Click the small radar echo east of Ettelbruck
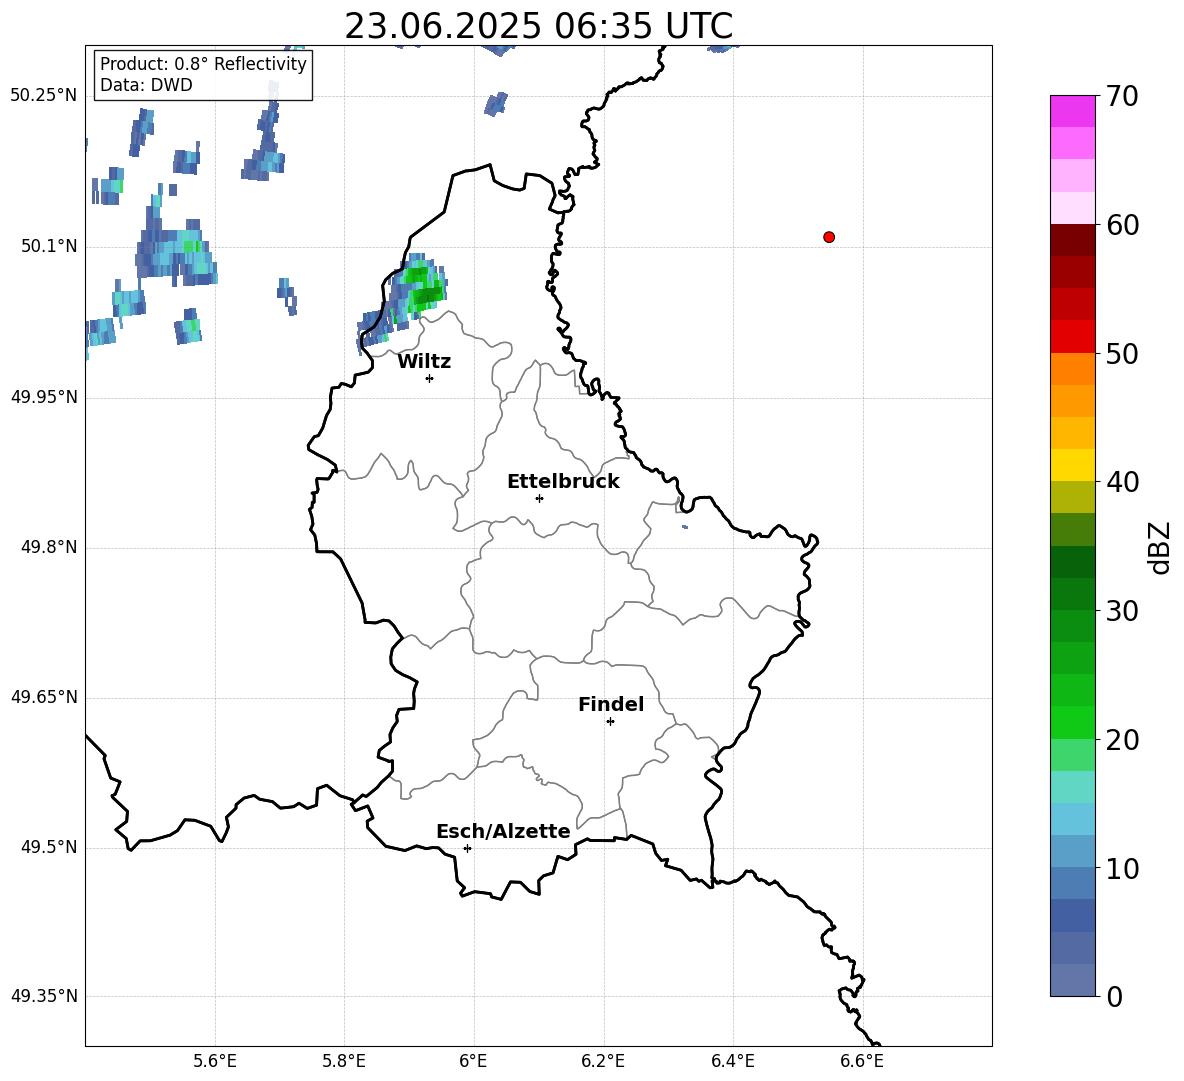This screenshot has width=1184, height=1081. 685,527
